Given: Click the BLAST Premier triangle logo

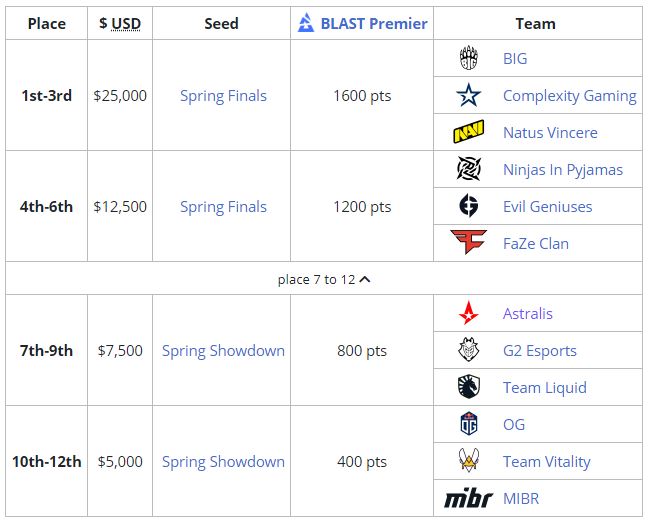Looking at the screenshot, I should click(306, 23).
